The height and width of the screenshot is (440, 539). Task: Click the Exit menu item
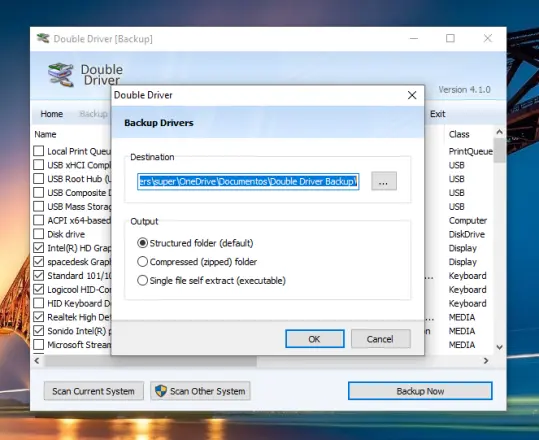[438, 114]
